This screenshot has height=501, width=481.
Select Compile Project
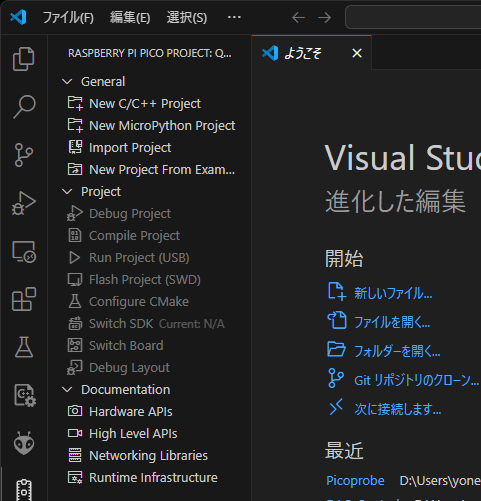click(x=149, y=236)
